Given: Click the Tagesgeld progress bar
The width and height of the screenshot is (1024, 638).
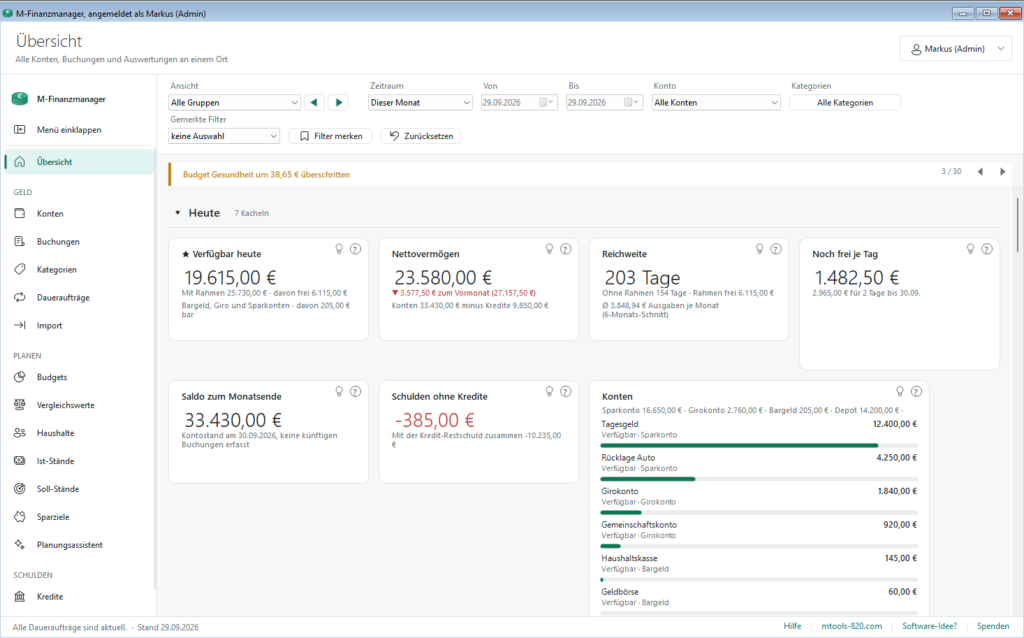Looking at the screenshot, I should coord(759,445).
